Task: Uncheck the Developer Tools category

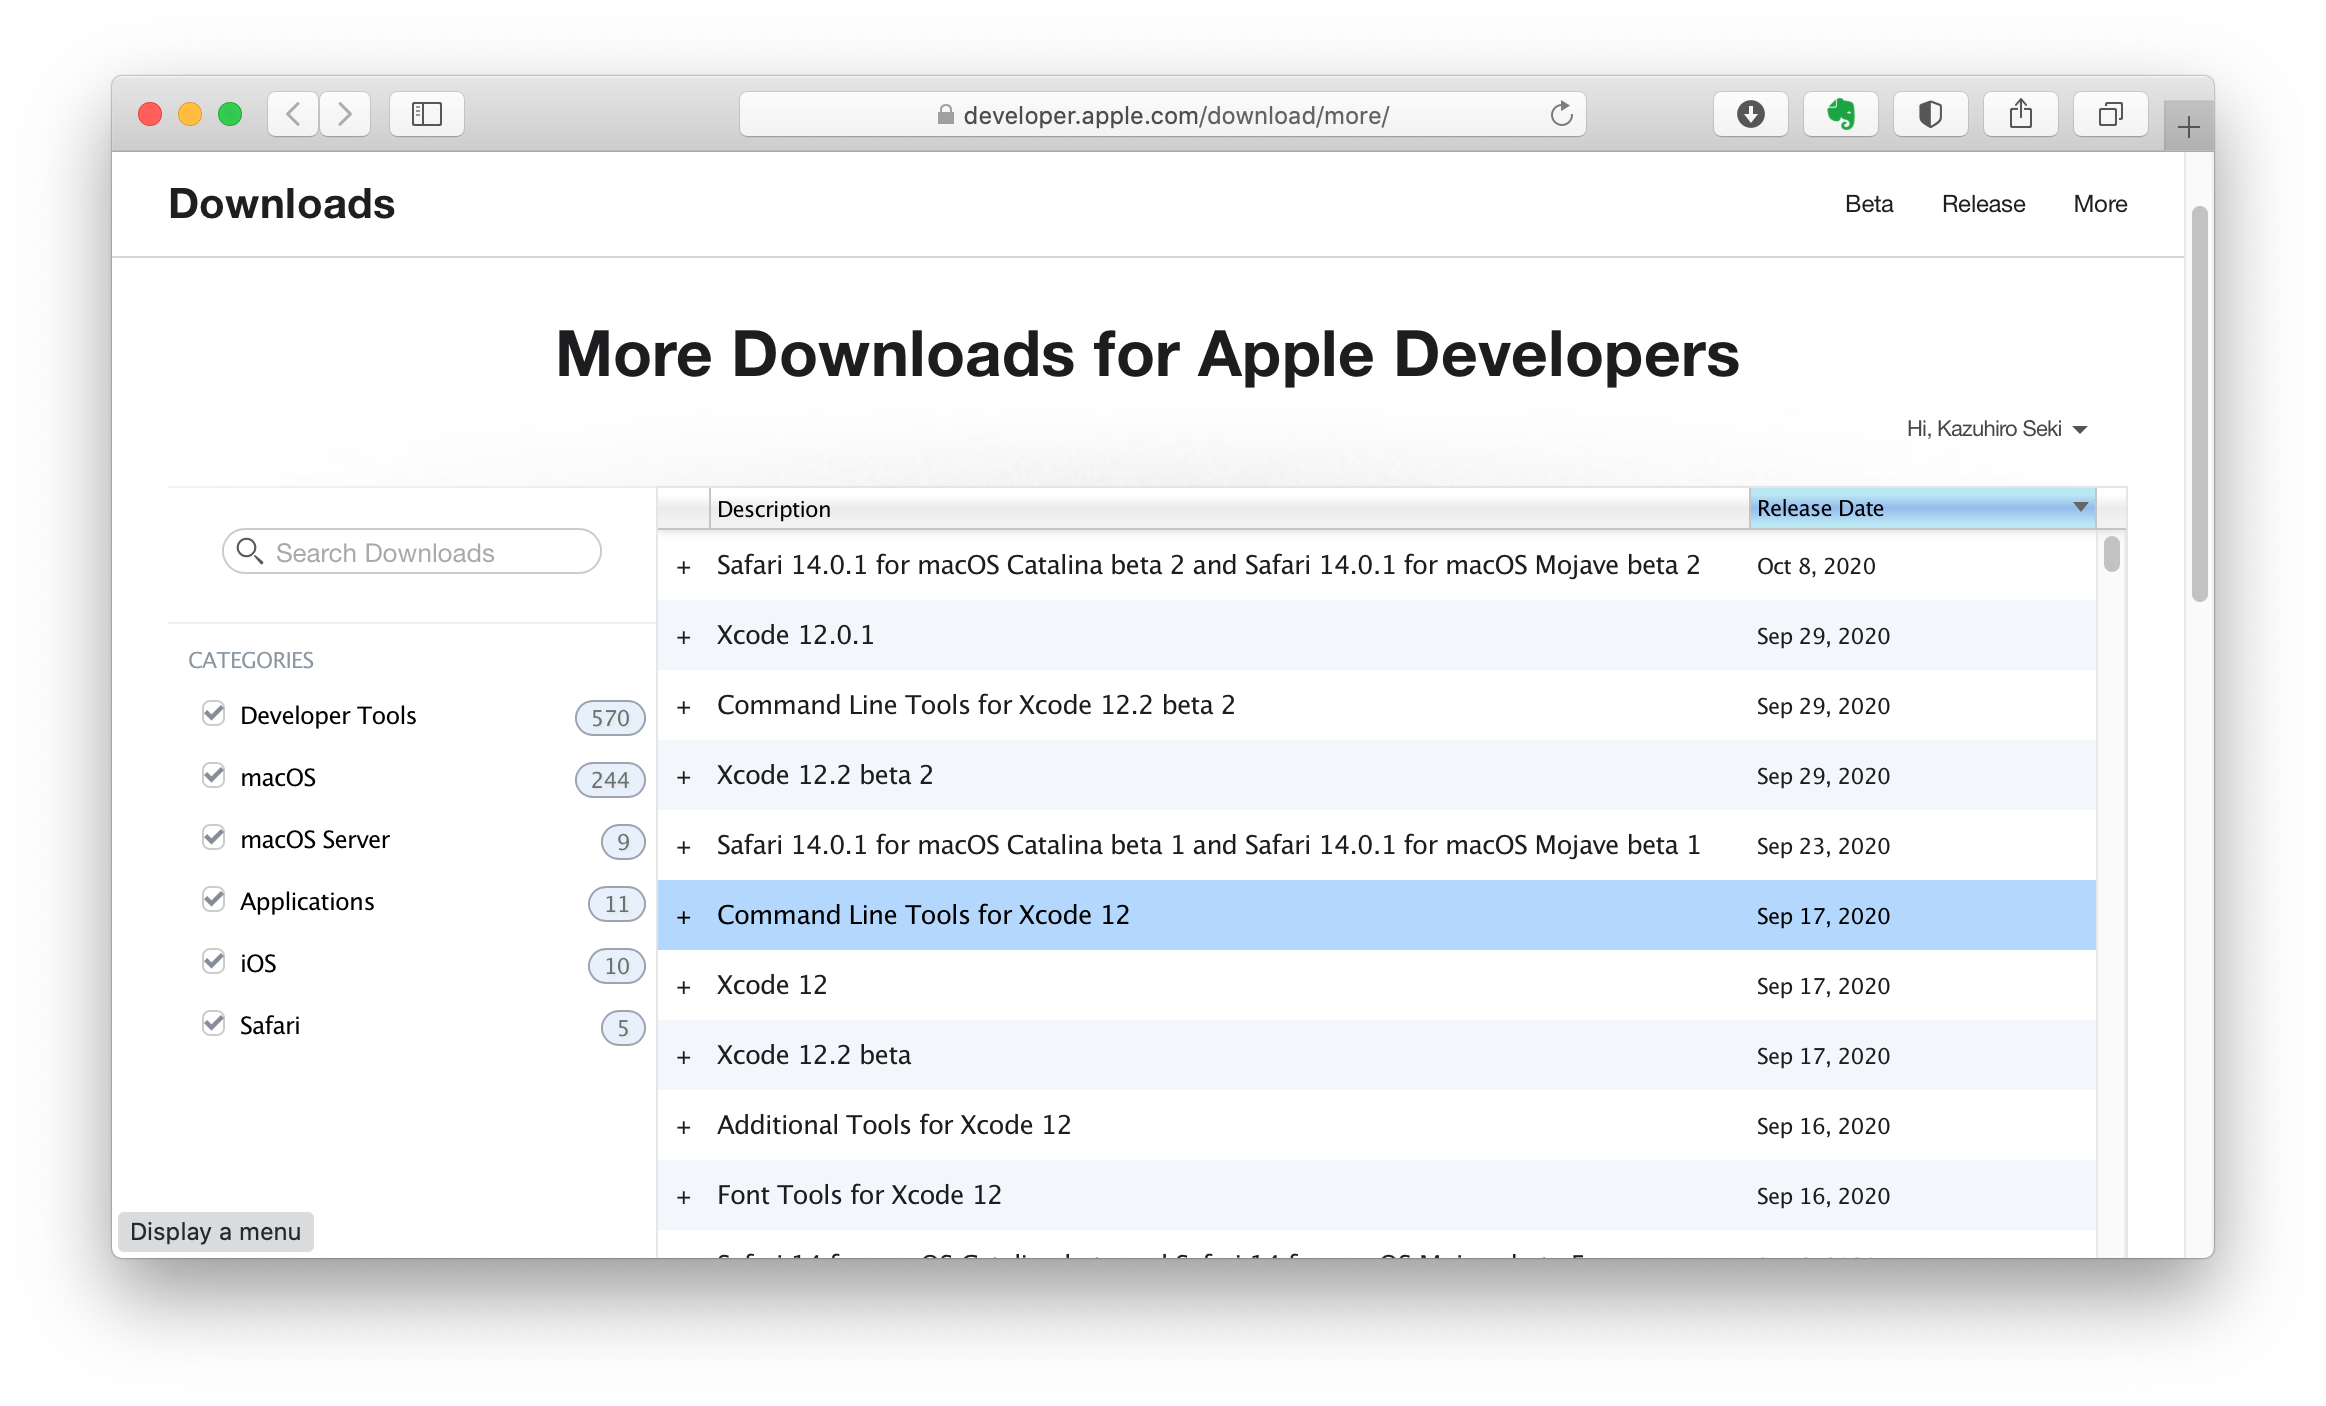Action: click(x=213, y=714)
